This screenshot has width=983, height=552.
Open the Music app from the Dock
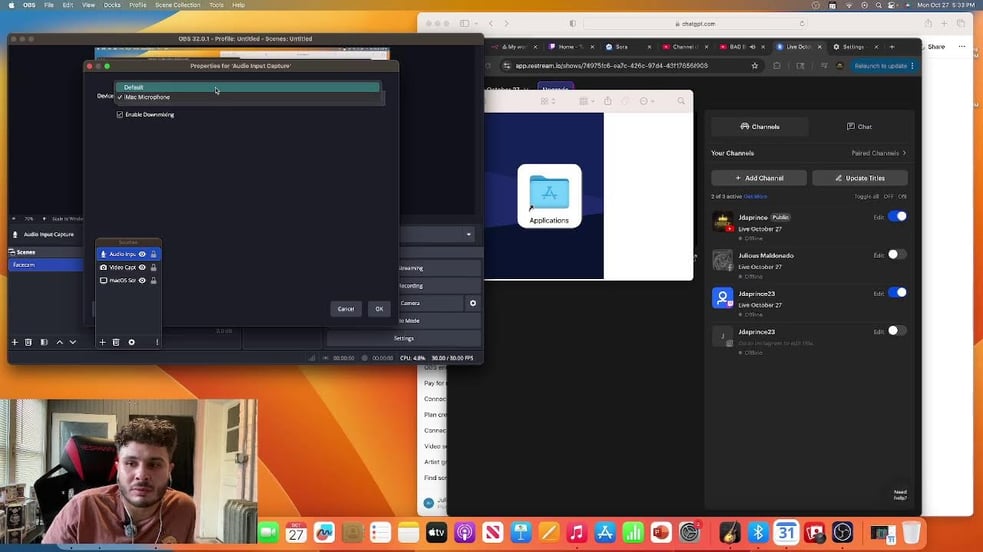(x=576, y=533)
